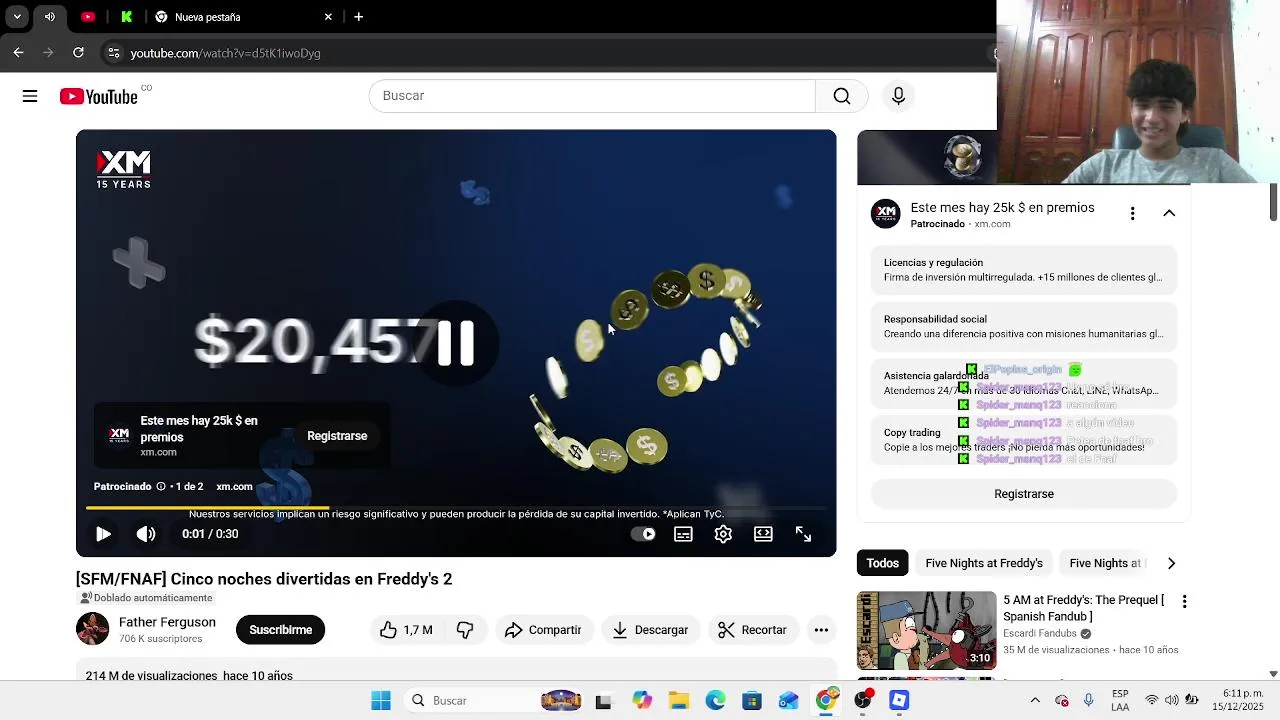Screen dimensions: 1280x720
Task: Turn on subtitles in the player
Action: click(x=683, y=534)
